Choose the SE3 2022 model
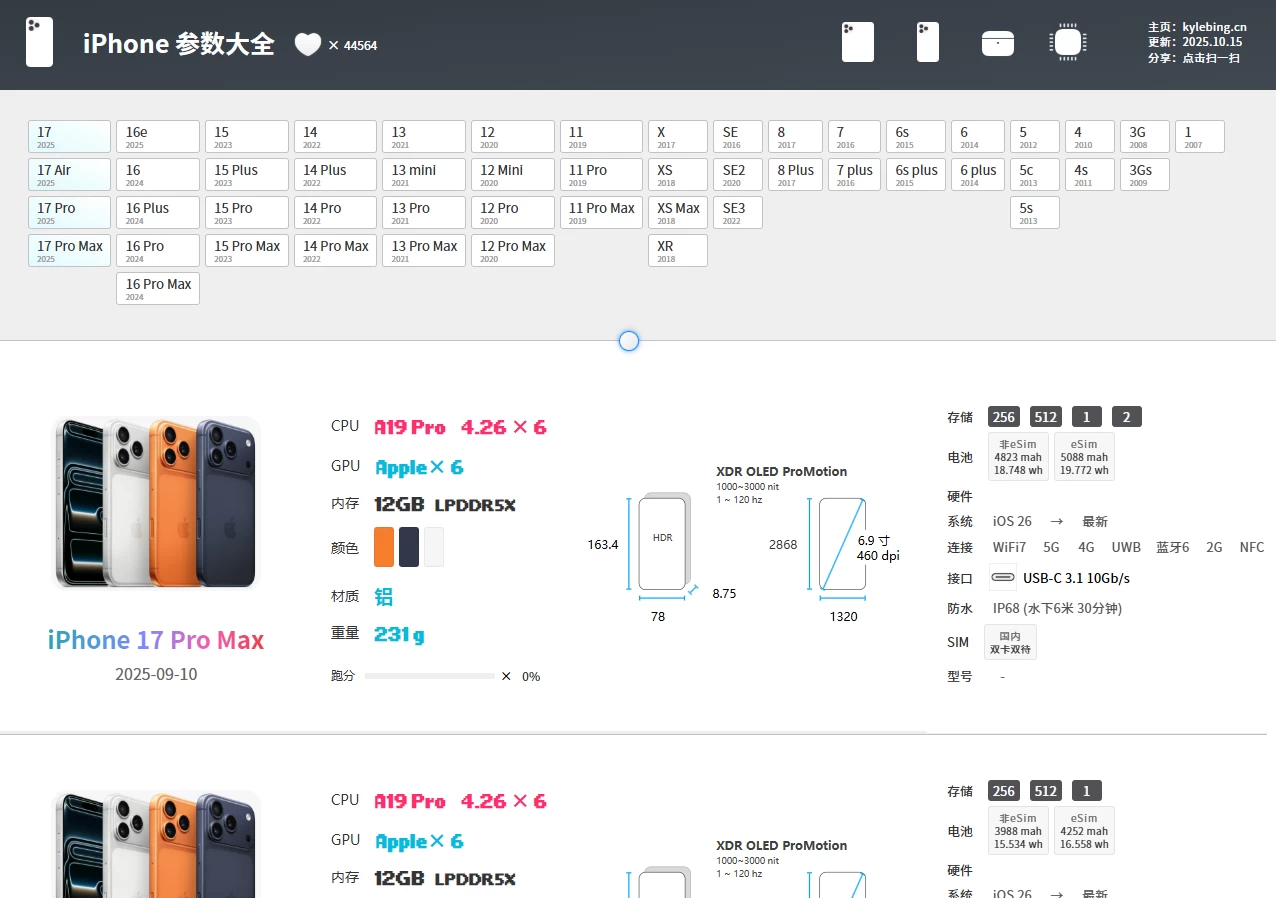1276x898 pixels. pos(737,213)
